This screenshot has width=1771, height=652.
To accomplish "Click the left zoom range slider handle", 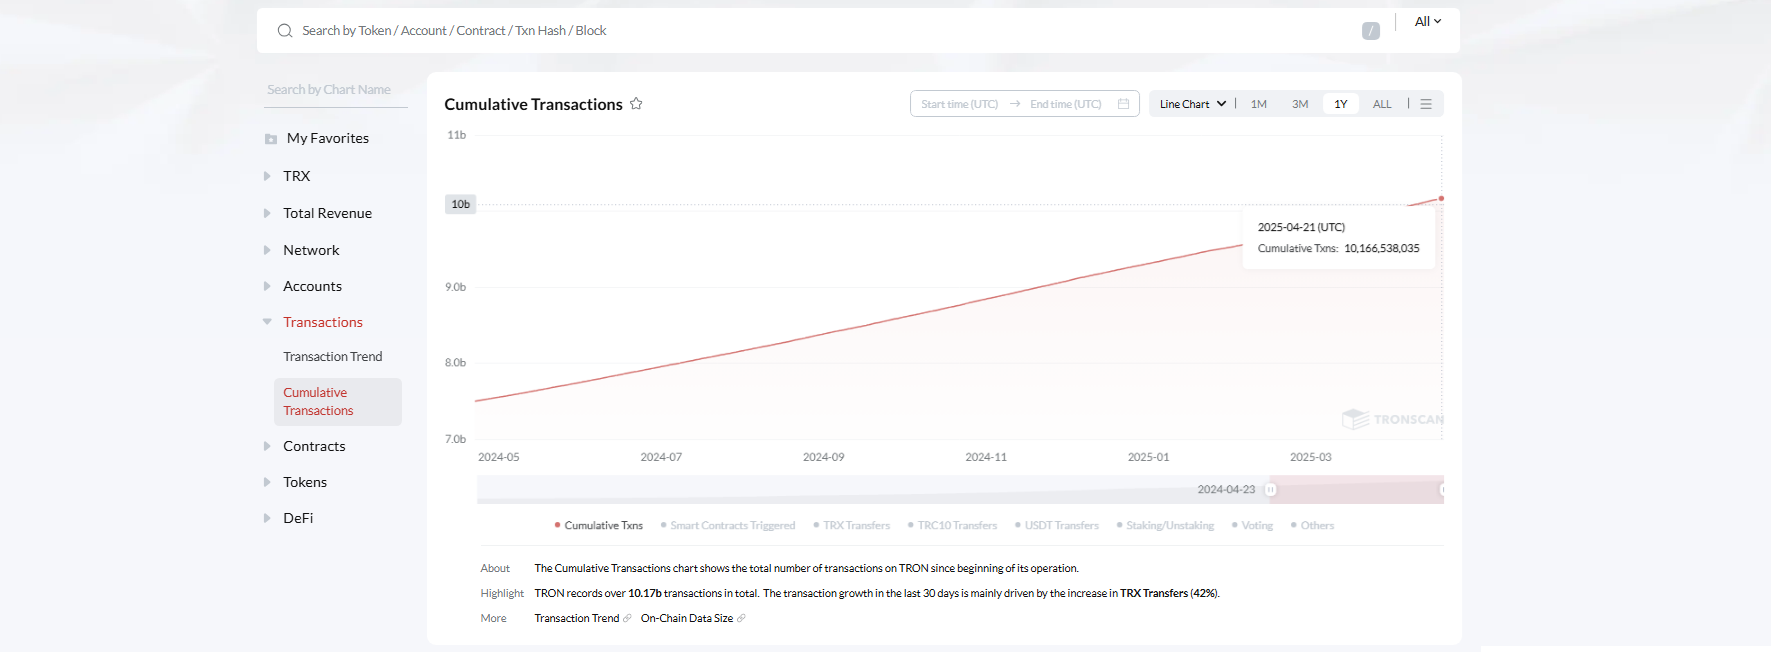I will click(x=1271, y=490).
